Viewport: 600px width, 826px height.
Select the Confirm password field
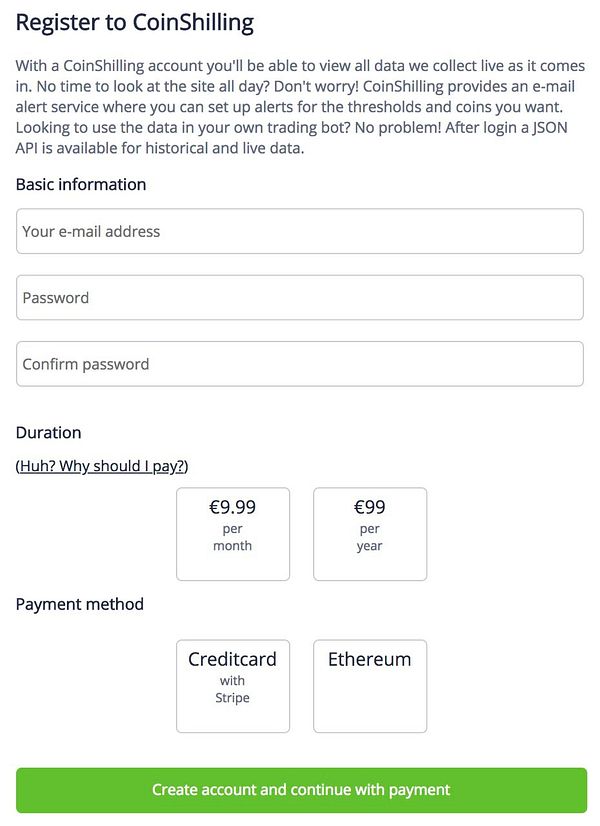[x=300, y=364]
